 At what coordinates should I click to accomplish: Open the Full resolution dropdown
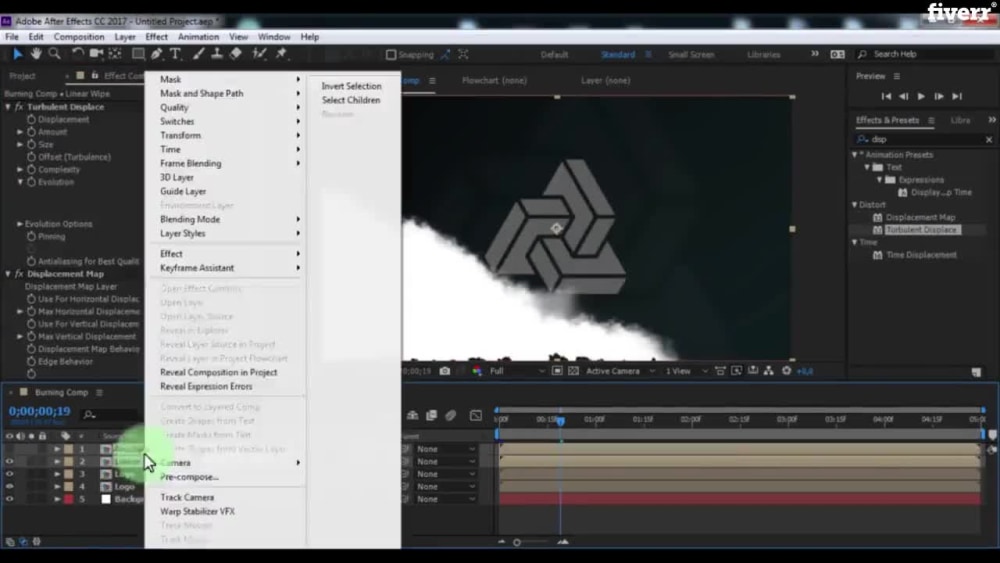coord(517,371)
